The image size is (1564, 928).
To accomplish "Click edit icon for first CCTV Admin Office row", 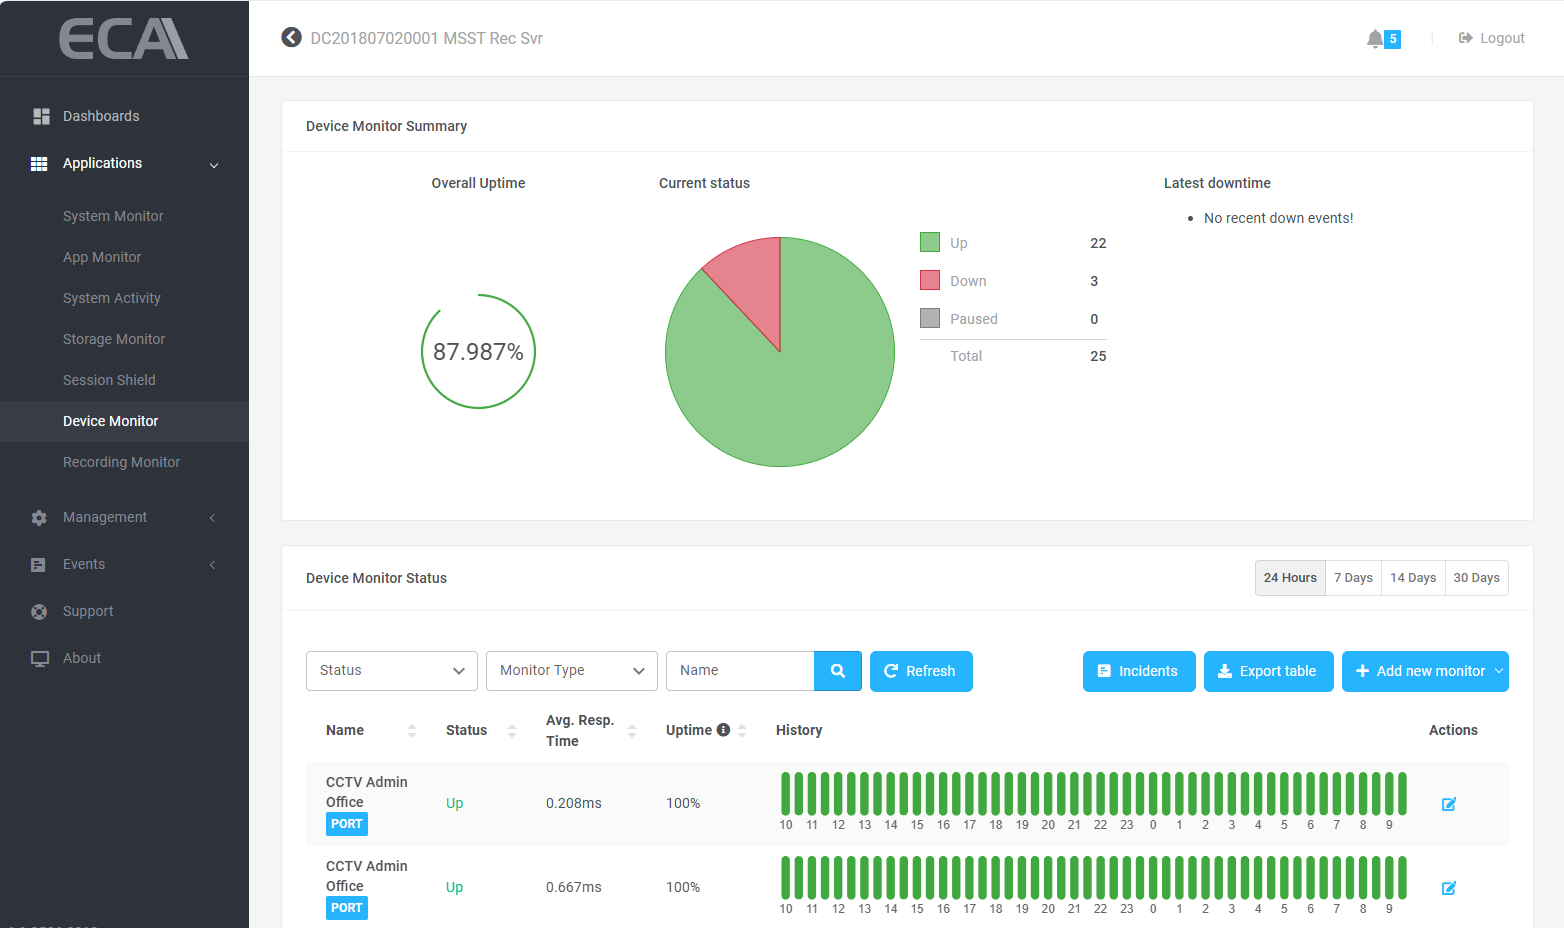I will 1448,804.
